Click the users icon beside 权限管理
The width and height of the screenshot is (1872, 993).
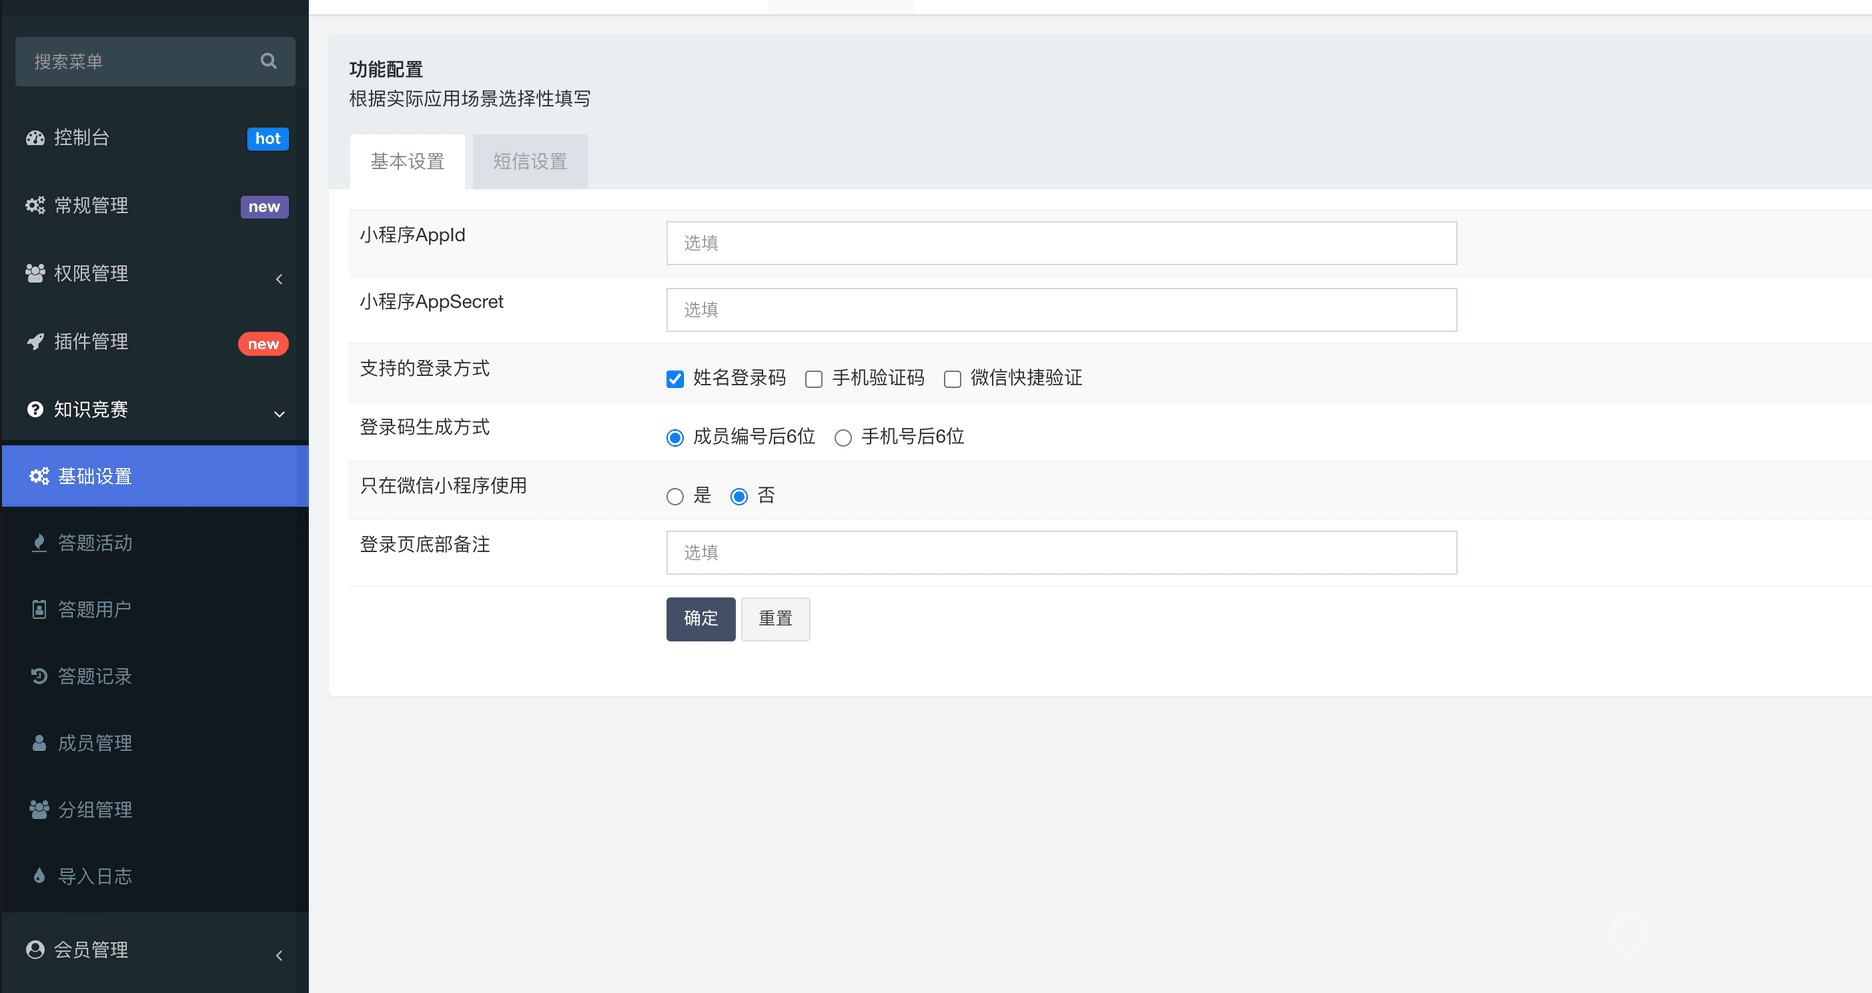point(35,273)
